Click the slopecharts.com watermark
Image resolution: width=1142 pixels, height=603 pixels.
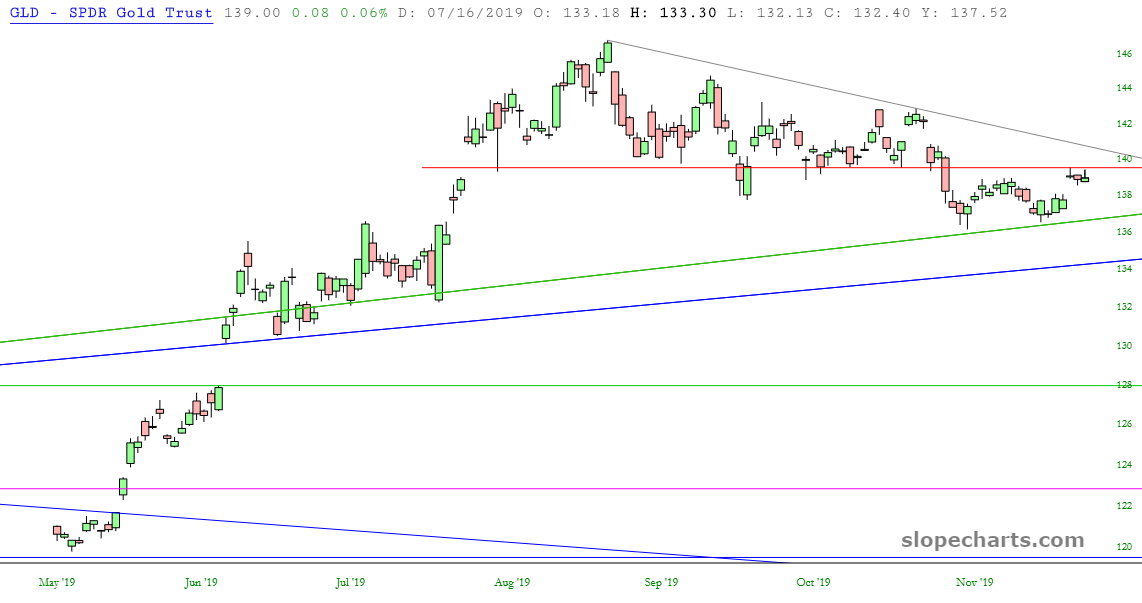click(x=992, y=541)
